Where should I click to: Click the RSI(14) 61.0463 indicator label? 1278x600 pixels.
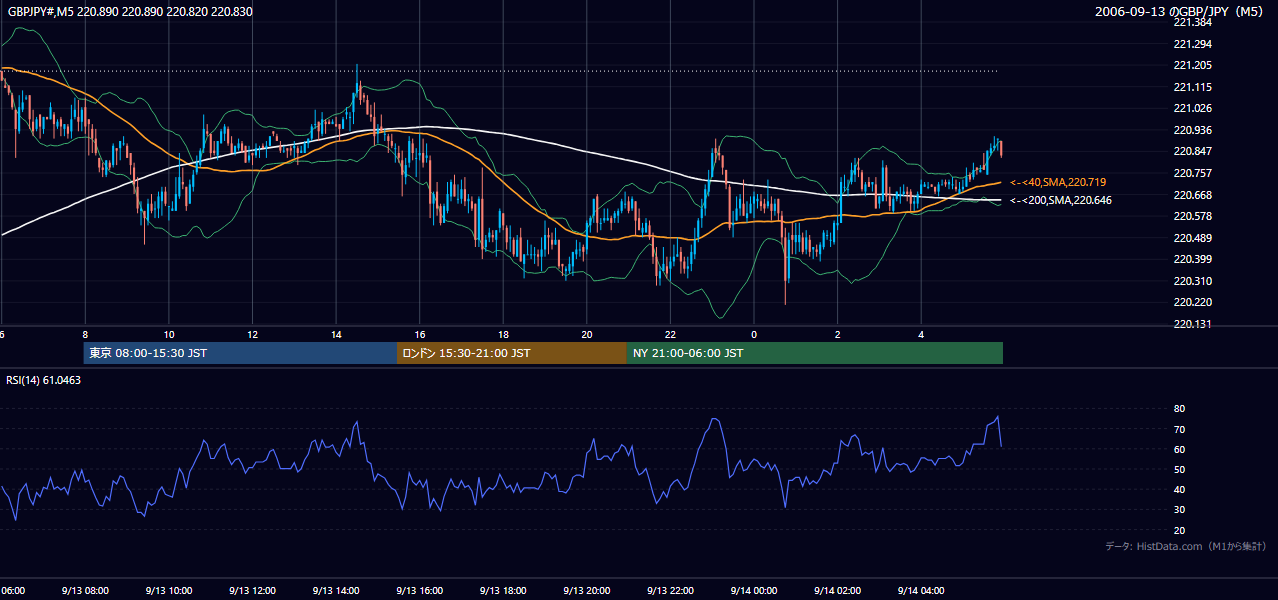44,380
